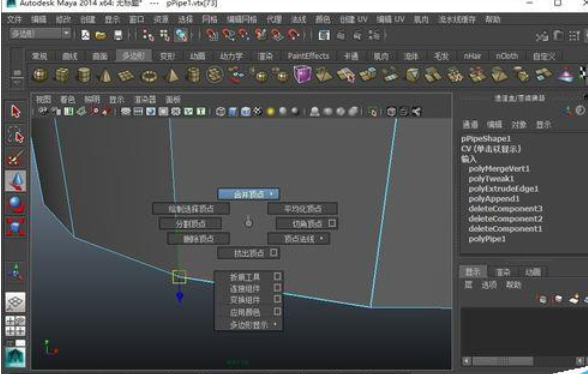Screen dimensions: 588x374
Task: Activate the Rotate tool sphere icon
Action: coord(15,205)
